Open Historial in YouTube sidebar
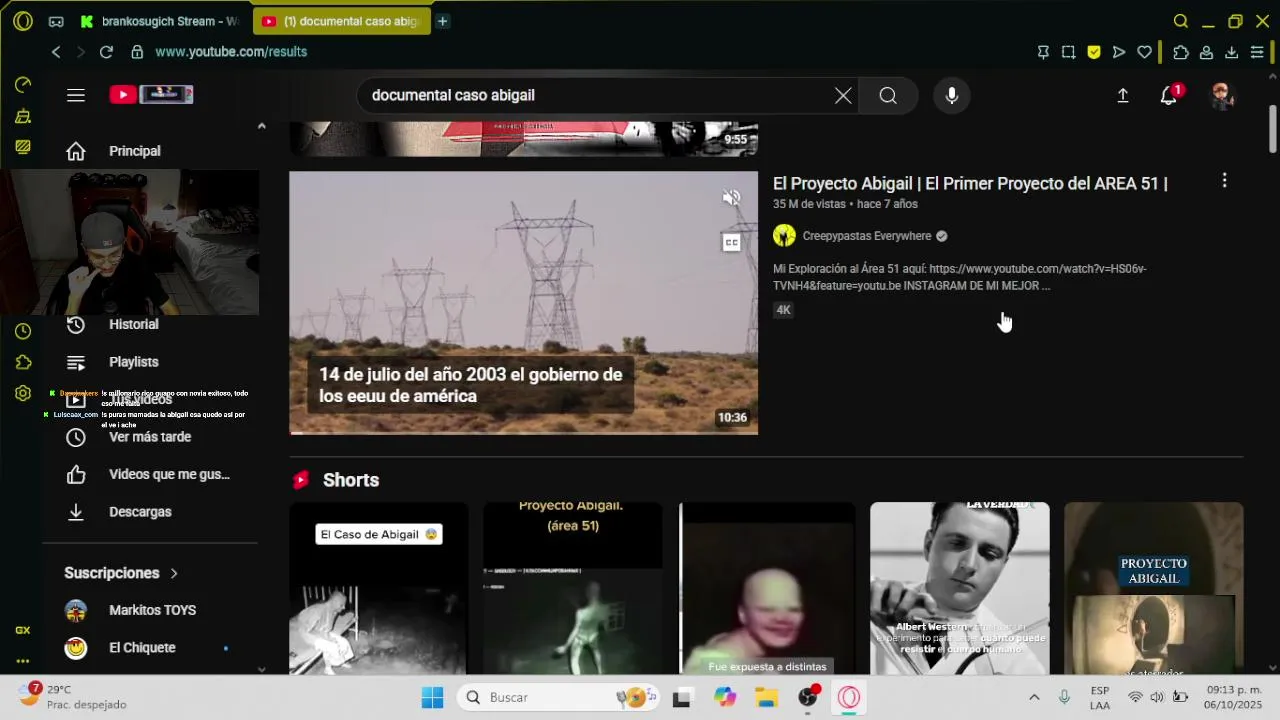The height and width of the screenshot is (720, 1280). 150,324
